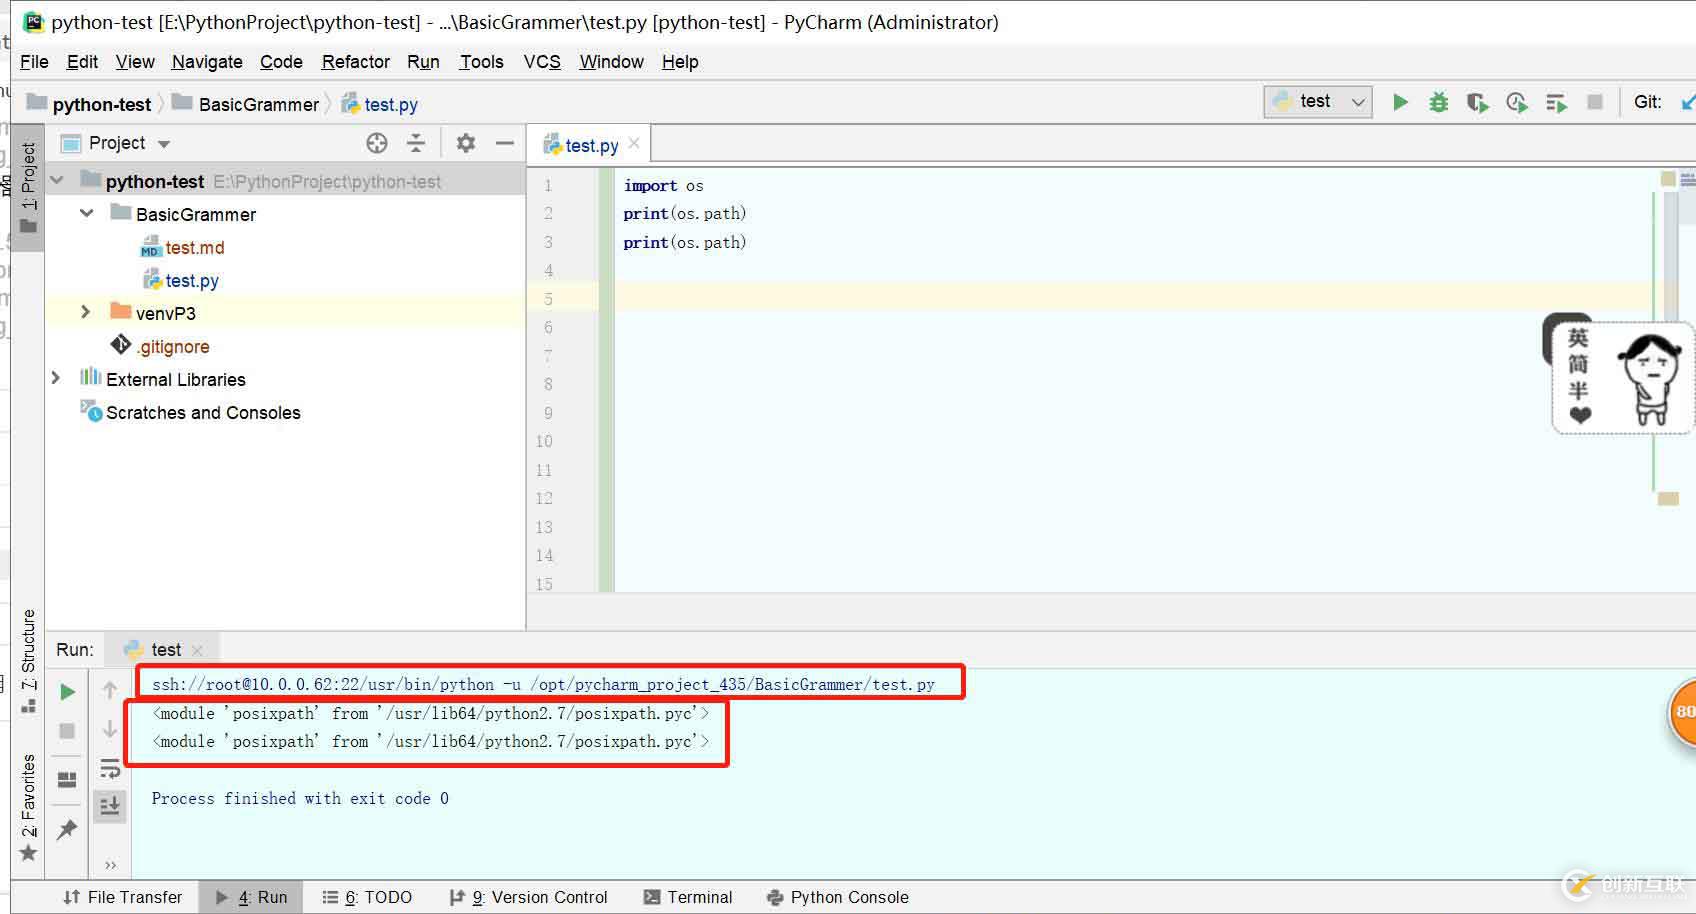The width and height of the screenshot is (1696, 914).
Task: Jump up the stack trace in Run output
Action: [x=110, y=690]
